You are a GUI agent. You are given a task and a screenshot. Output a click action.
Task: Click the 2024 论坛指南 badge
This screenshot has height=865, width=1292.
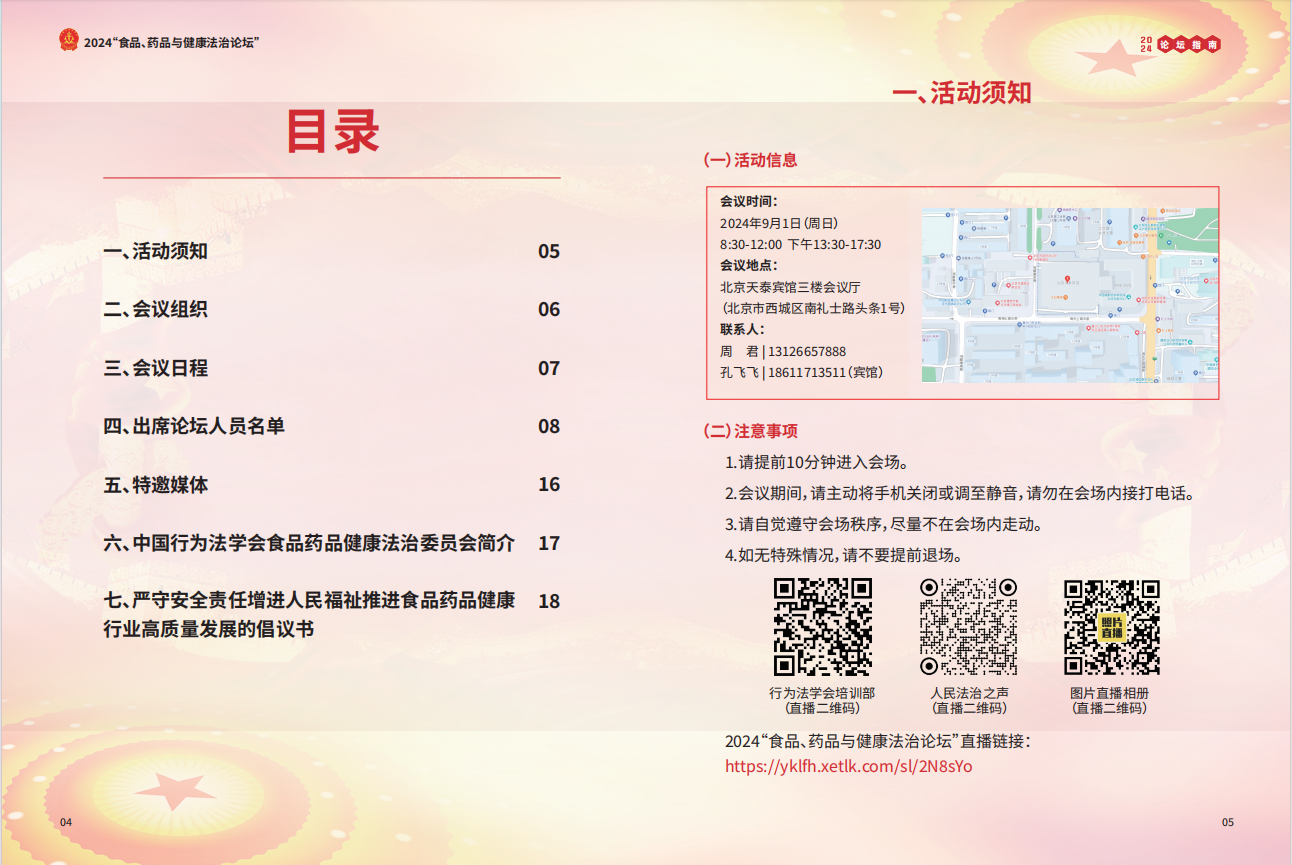coord(1181,45)
